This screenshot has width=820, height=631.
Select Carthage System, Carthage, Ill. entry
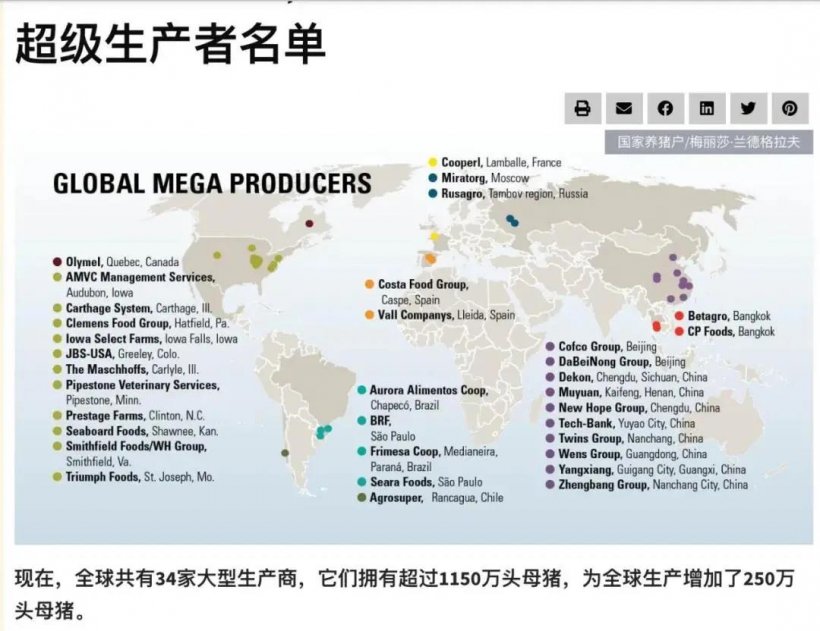coord(132,308)
